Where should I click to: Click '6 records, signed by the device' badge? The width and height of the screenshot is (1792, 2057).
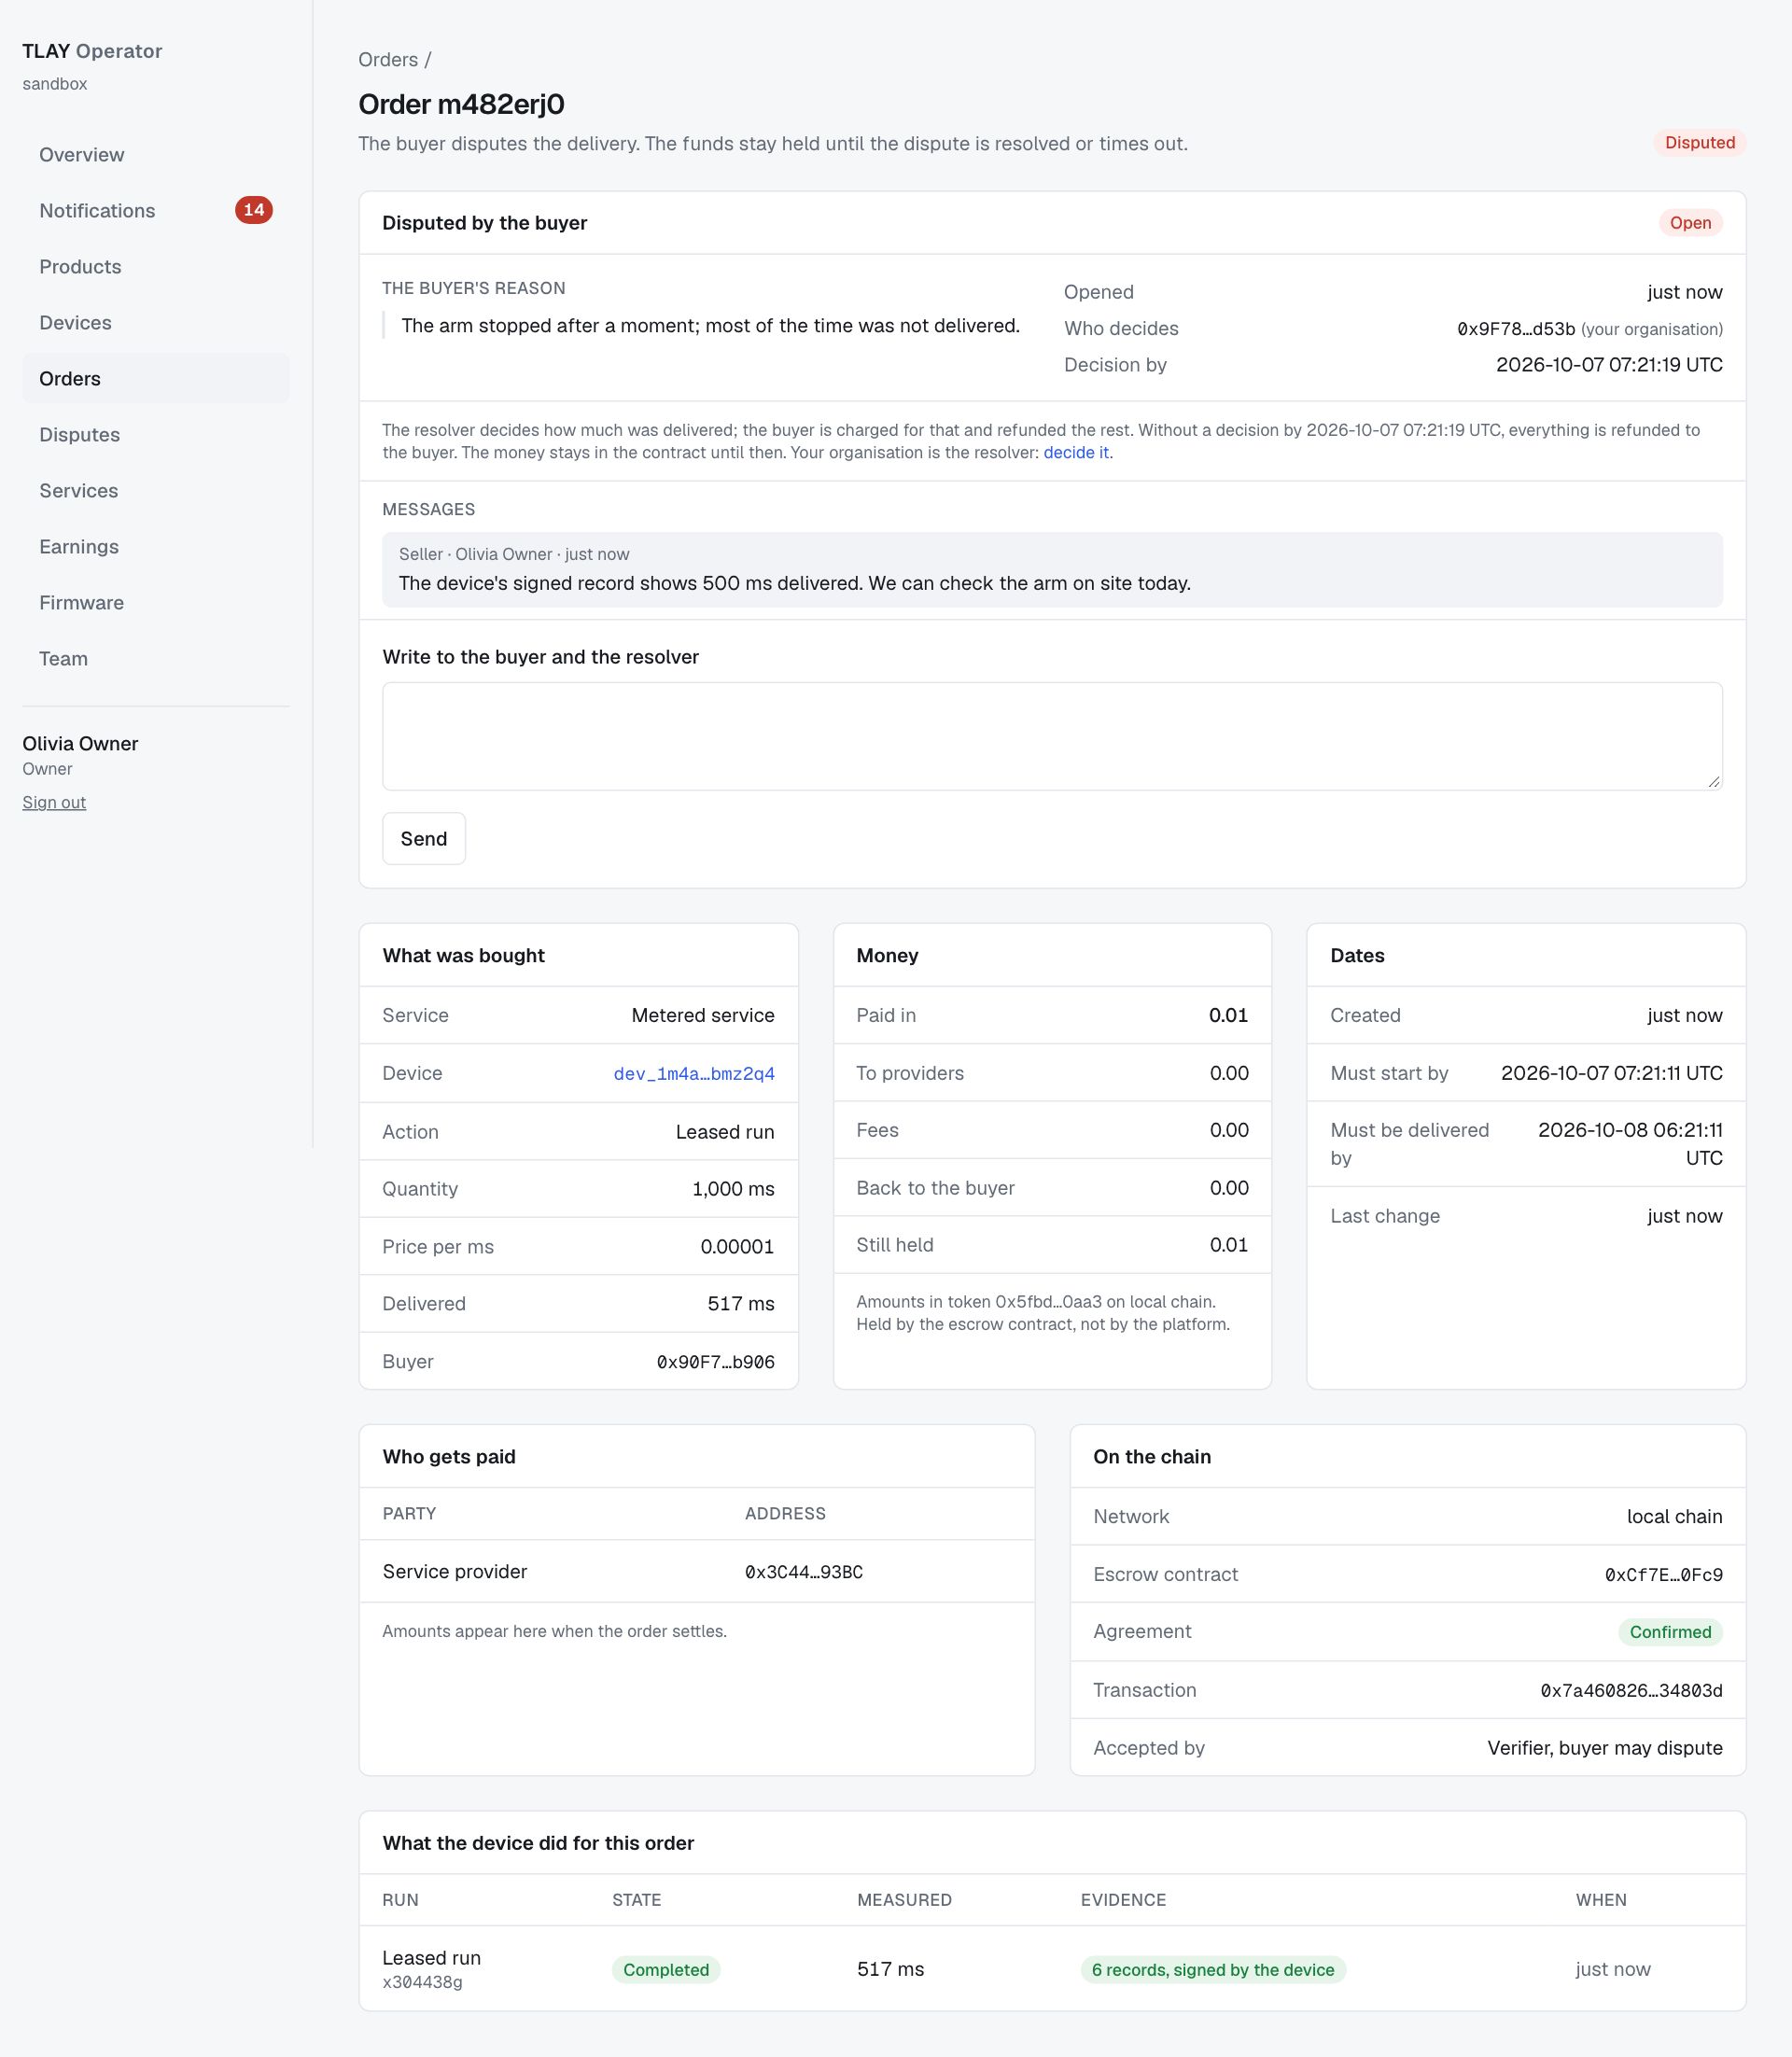(1213, 1970)
